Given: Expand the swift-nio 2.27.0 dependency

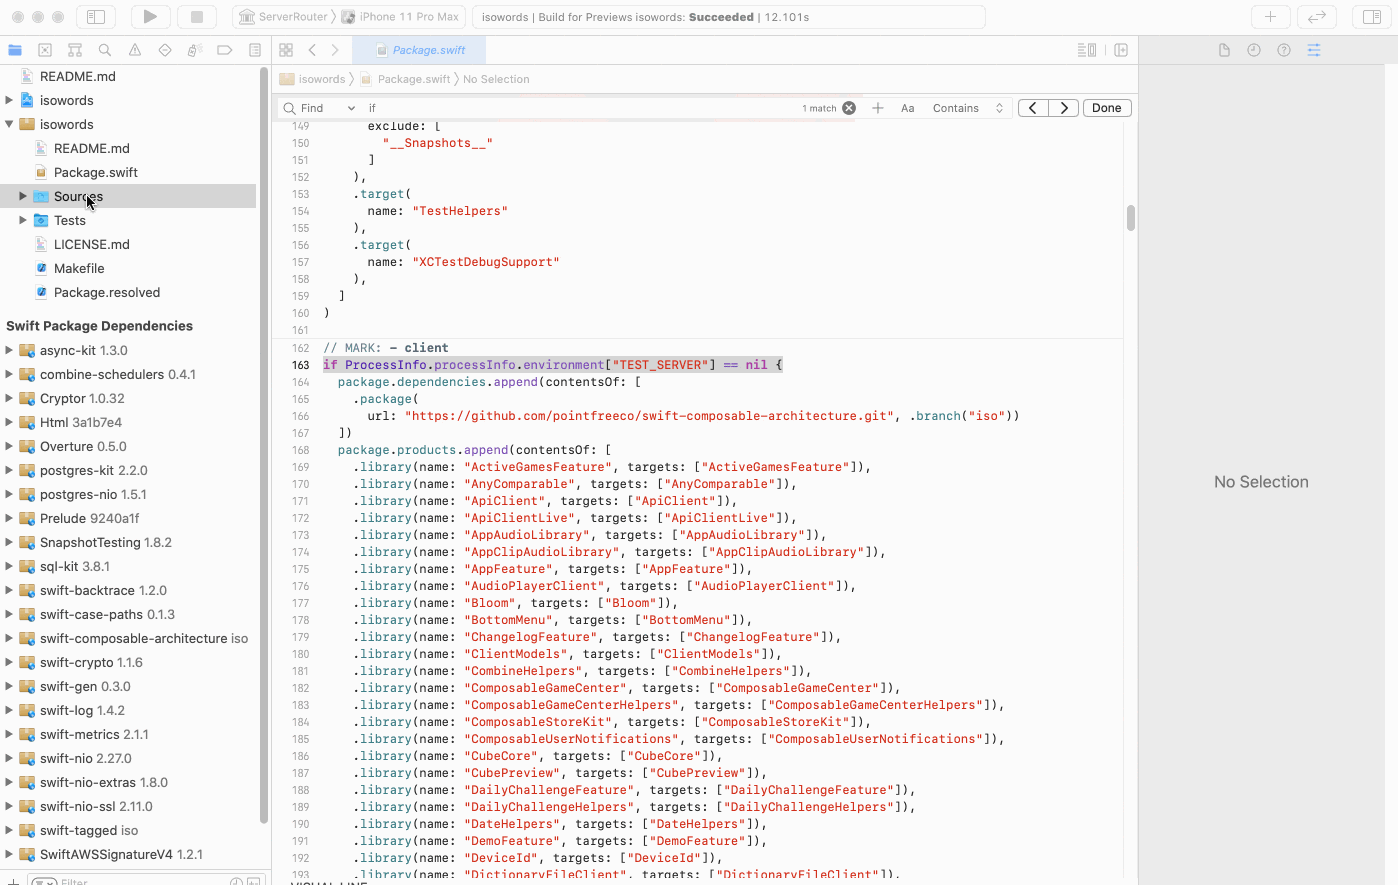Looking at the screenshot, I should tap(9, 758).
